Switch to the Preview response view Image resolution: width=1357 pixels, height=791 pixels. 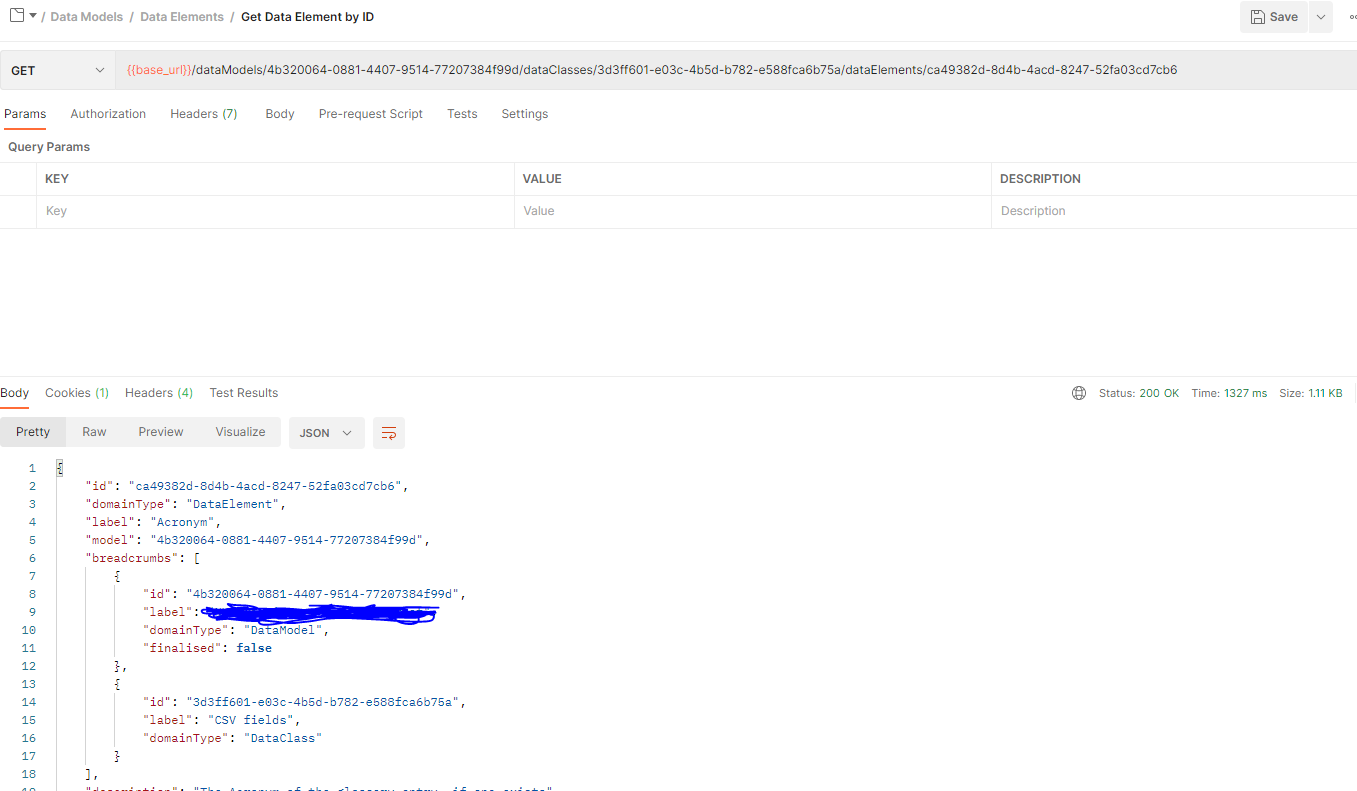[x=160, y=431]
